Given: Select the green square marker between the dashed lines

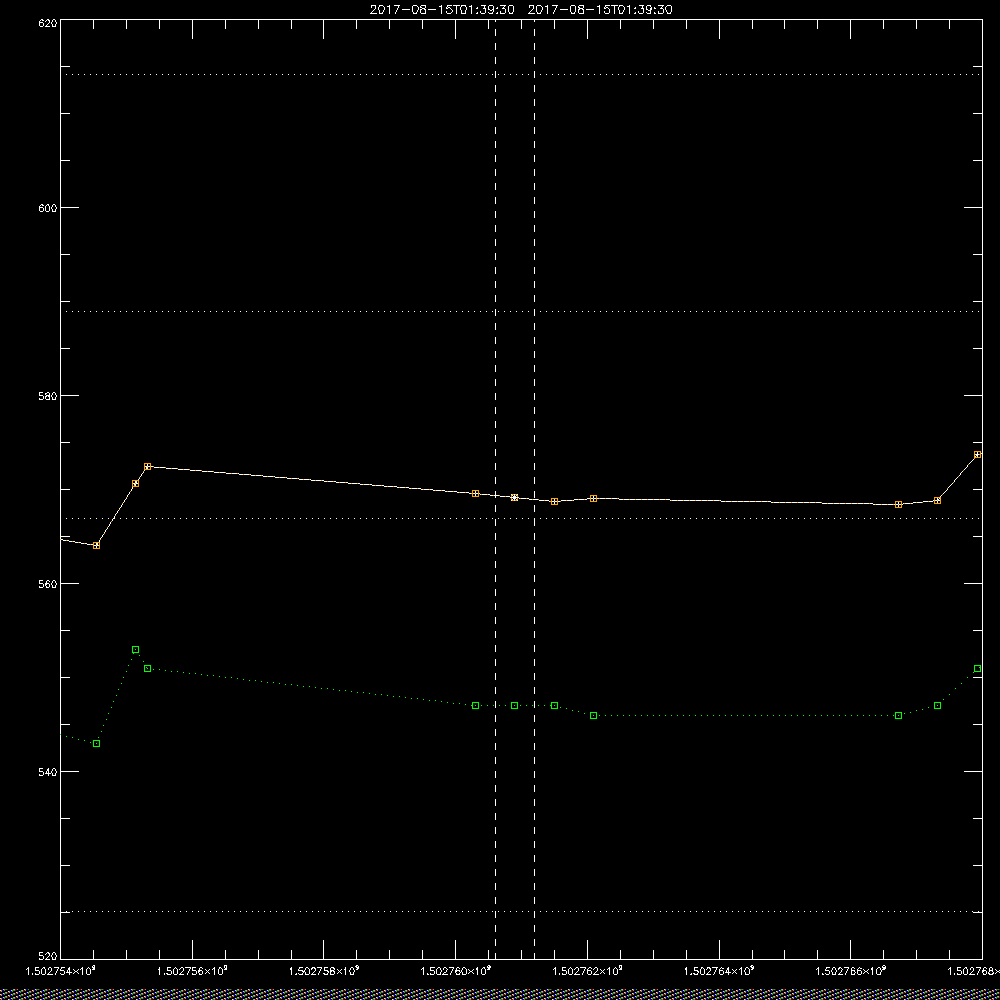Looking at the screenshot, I should point(515,705).
